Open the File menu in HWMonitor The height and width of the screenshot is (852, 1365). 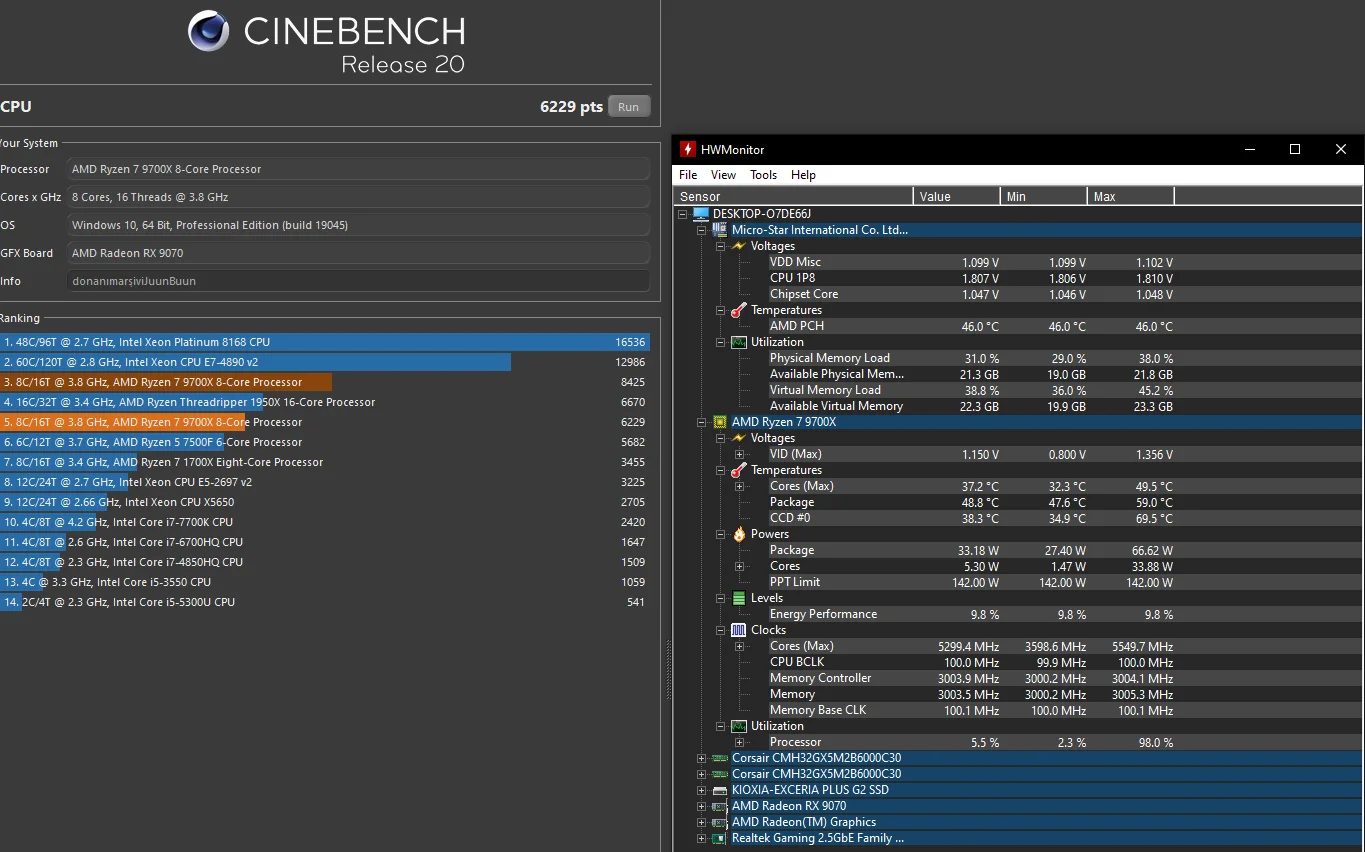click(688, 175)
